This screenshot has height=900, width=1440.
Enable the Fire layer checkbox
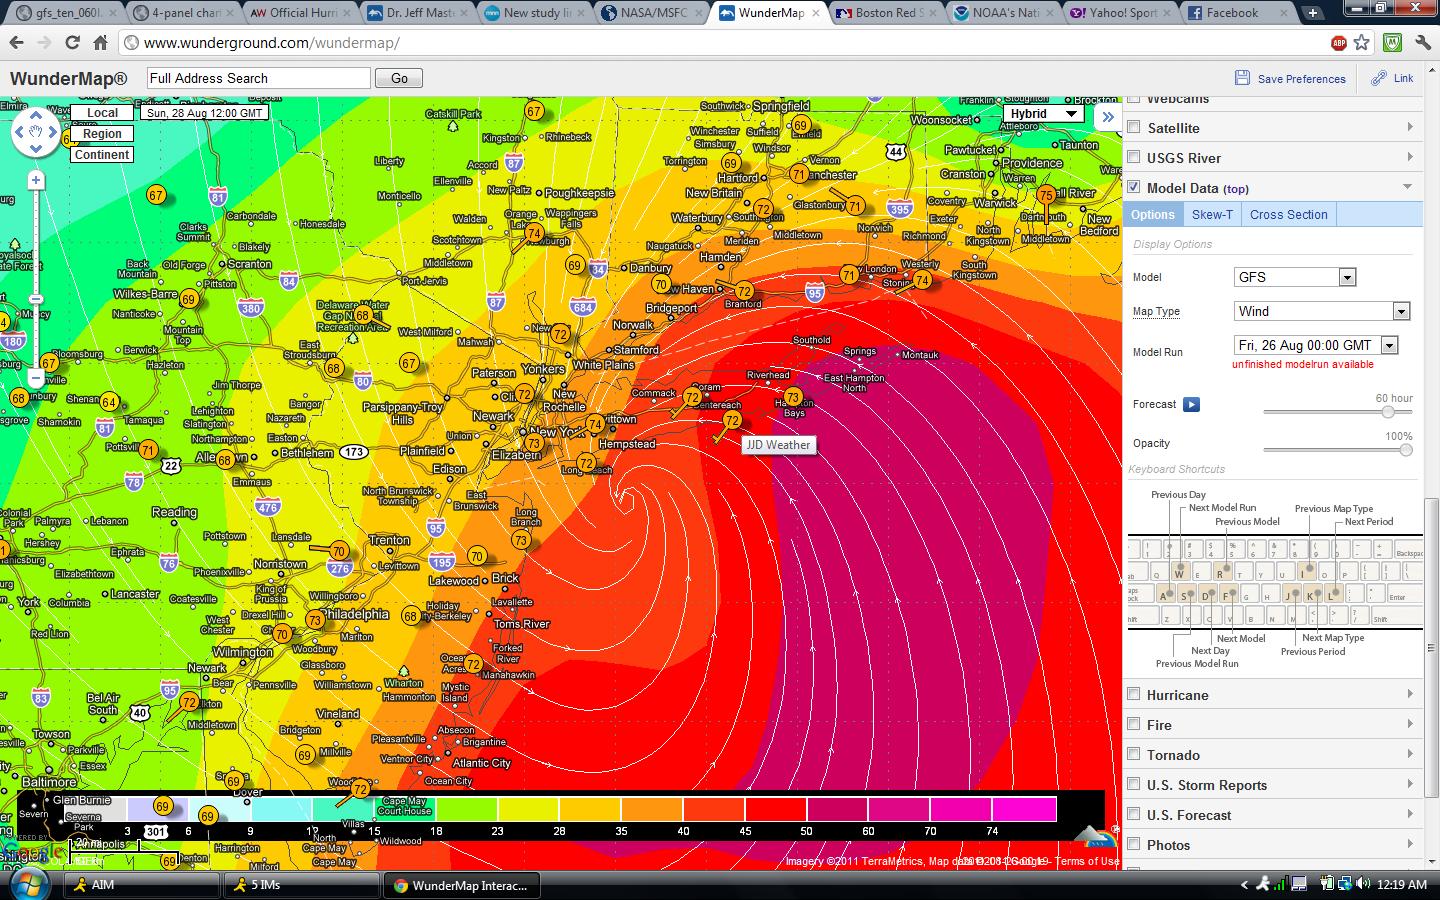(x=1134, y=724)
